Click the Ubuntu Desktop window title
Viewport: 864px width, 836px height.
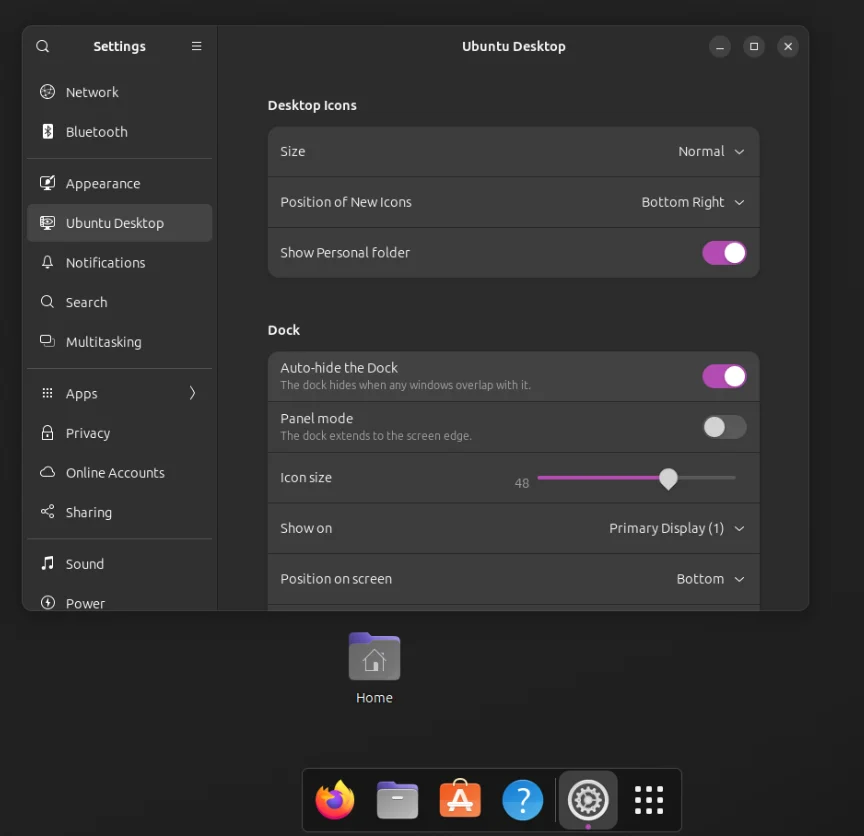click(514, 46)
